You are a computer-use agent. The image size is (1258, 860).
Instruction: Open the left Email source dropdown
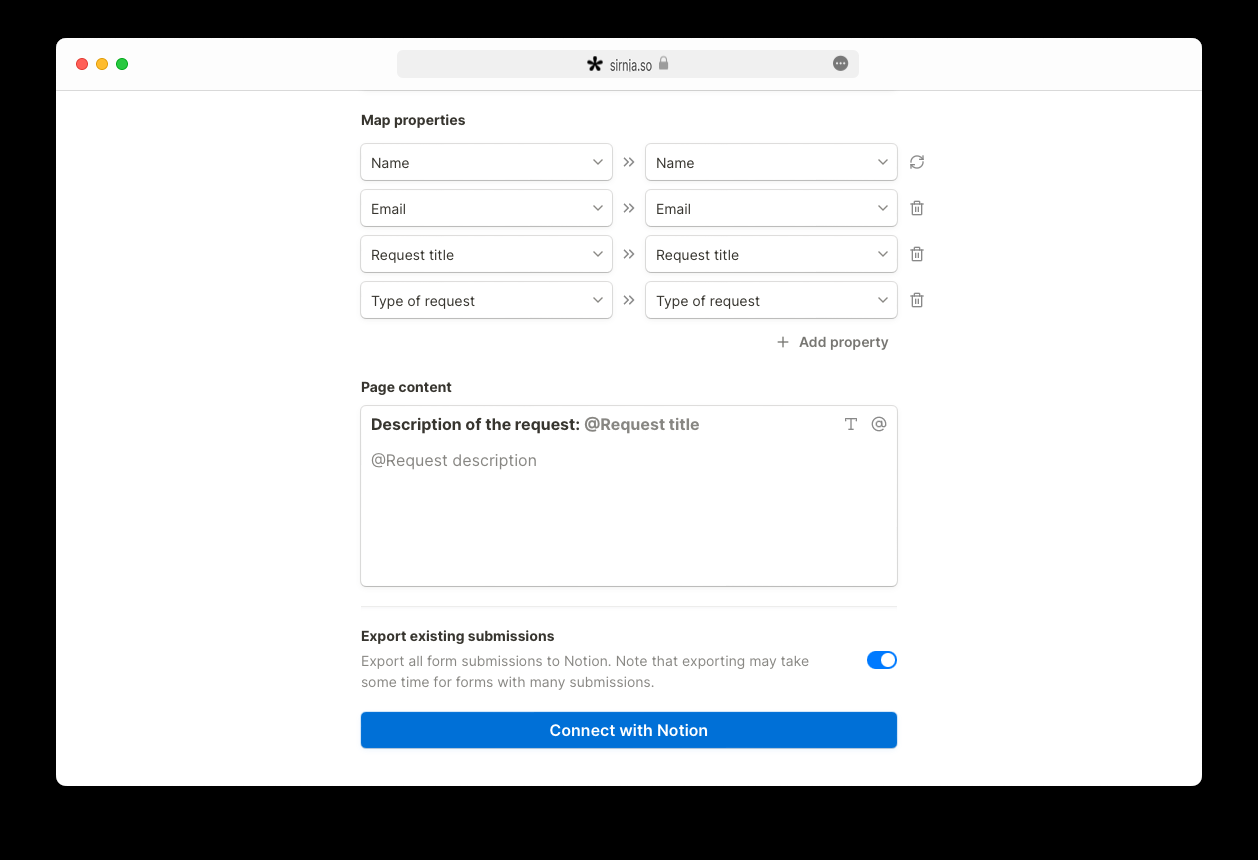pos(486,208)
